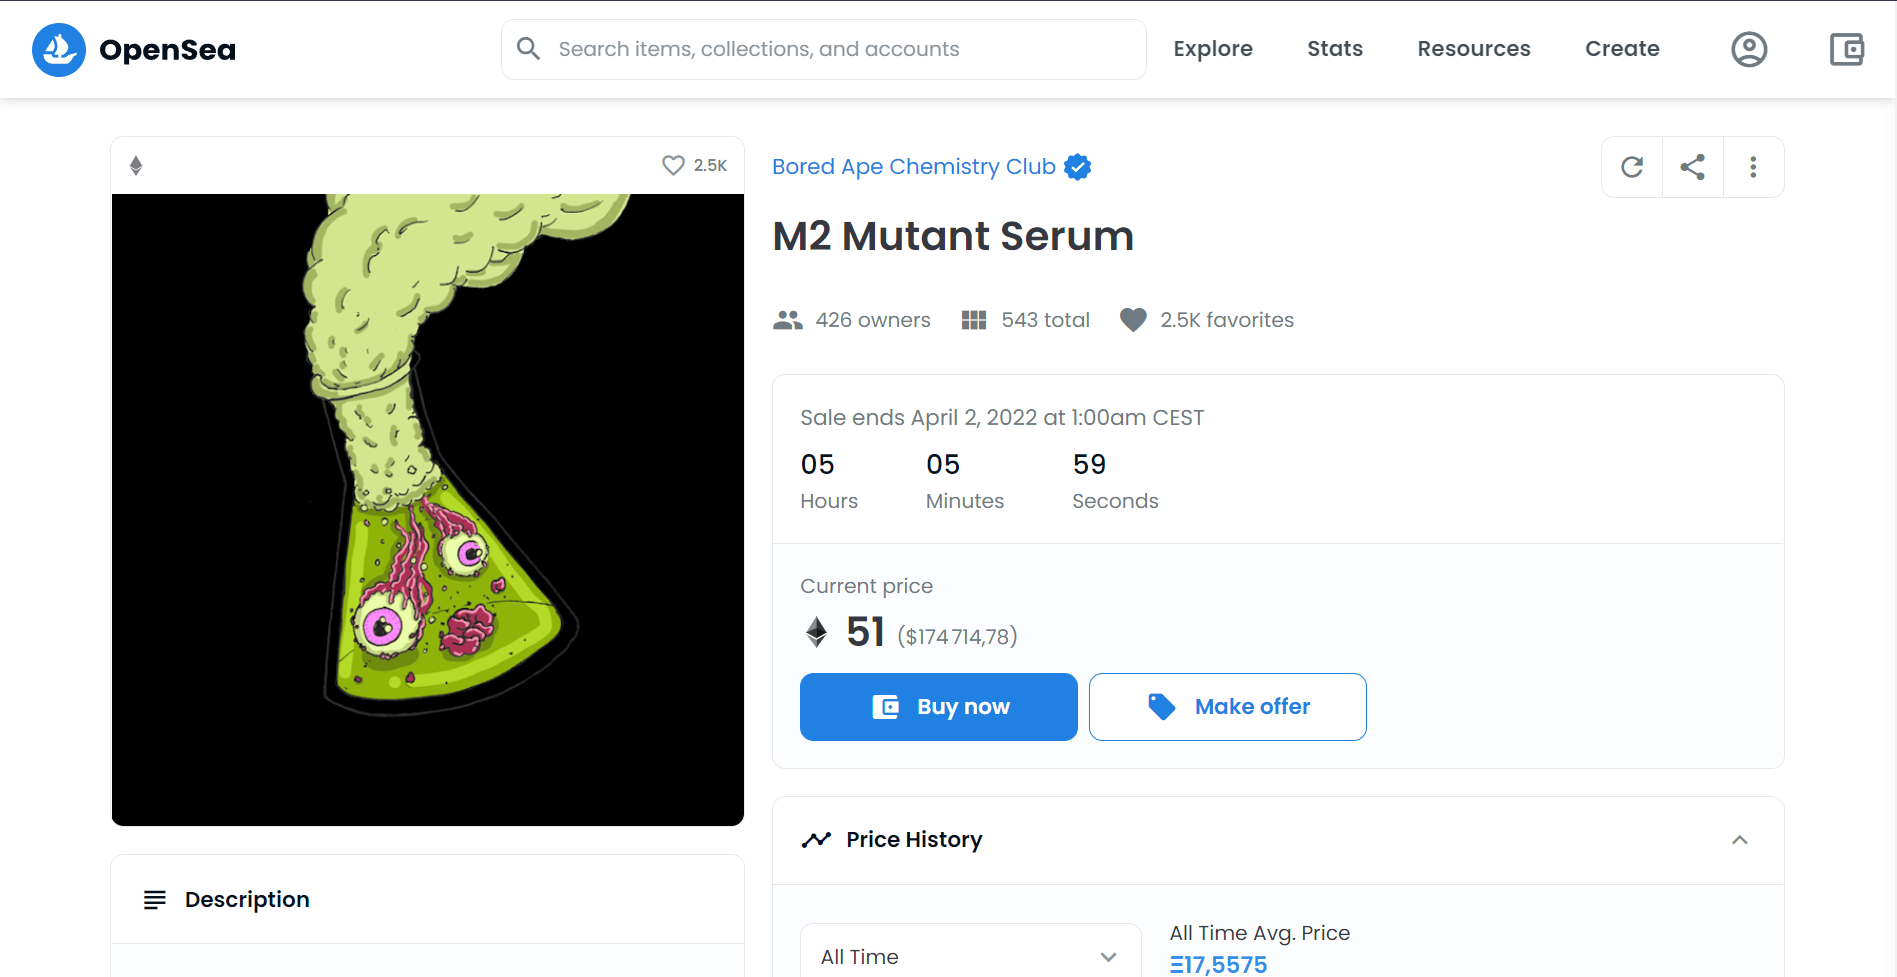The width and height of the screenshot is (1897, 977).
Task: Open the Stats menu
Action: click(1334, 49)
